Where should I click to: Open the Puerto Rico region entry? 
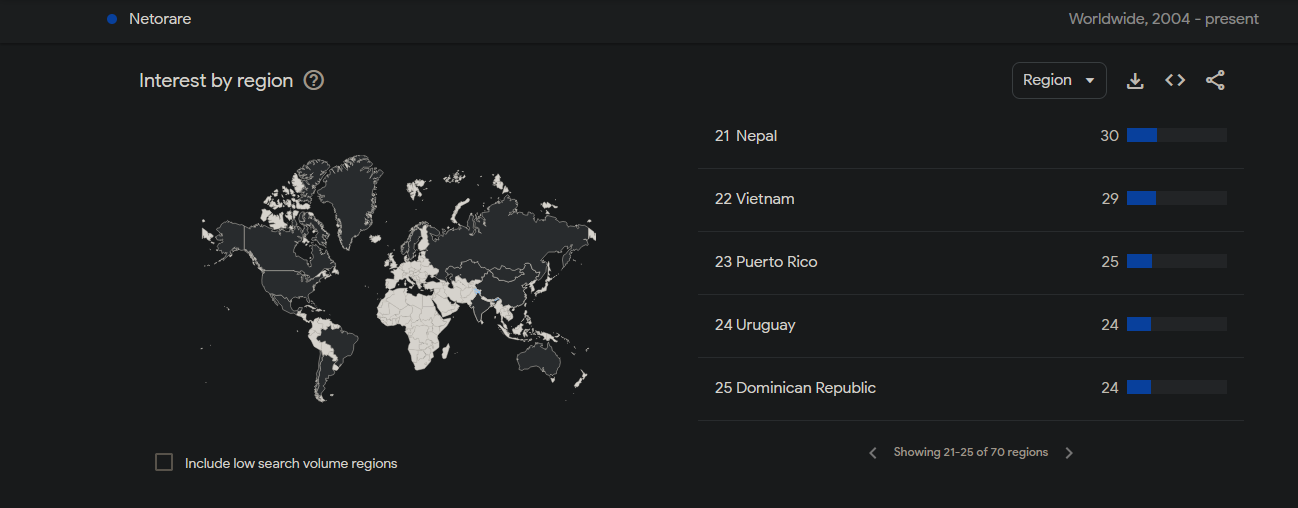click(971, 262)
